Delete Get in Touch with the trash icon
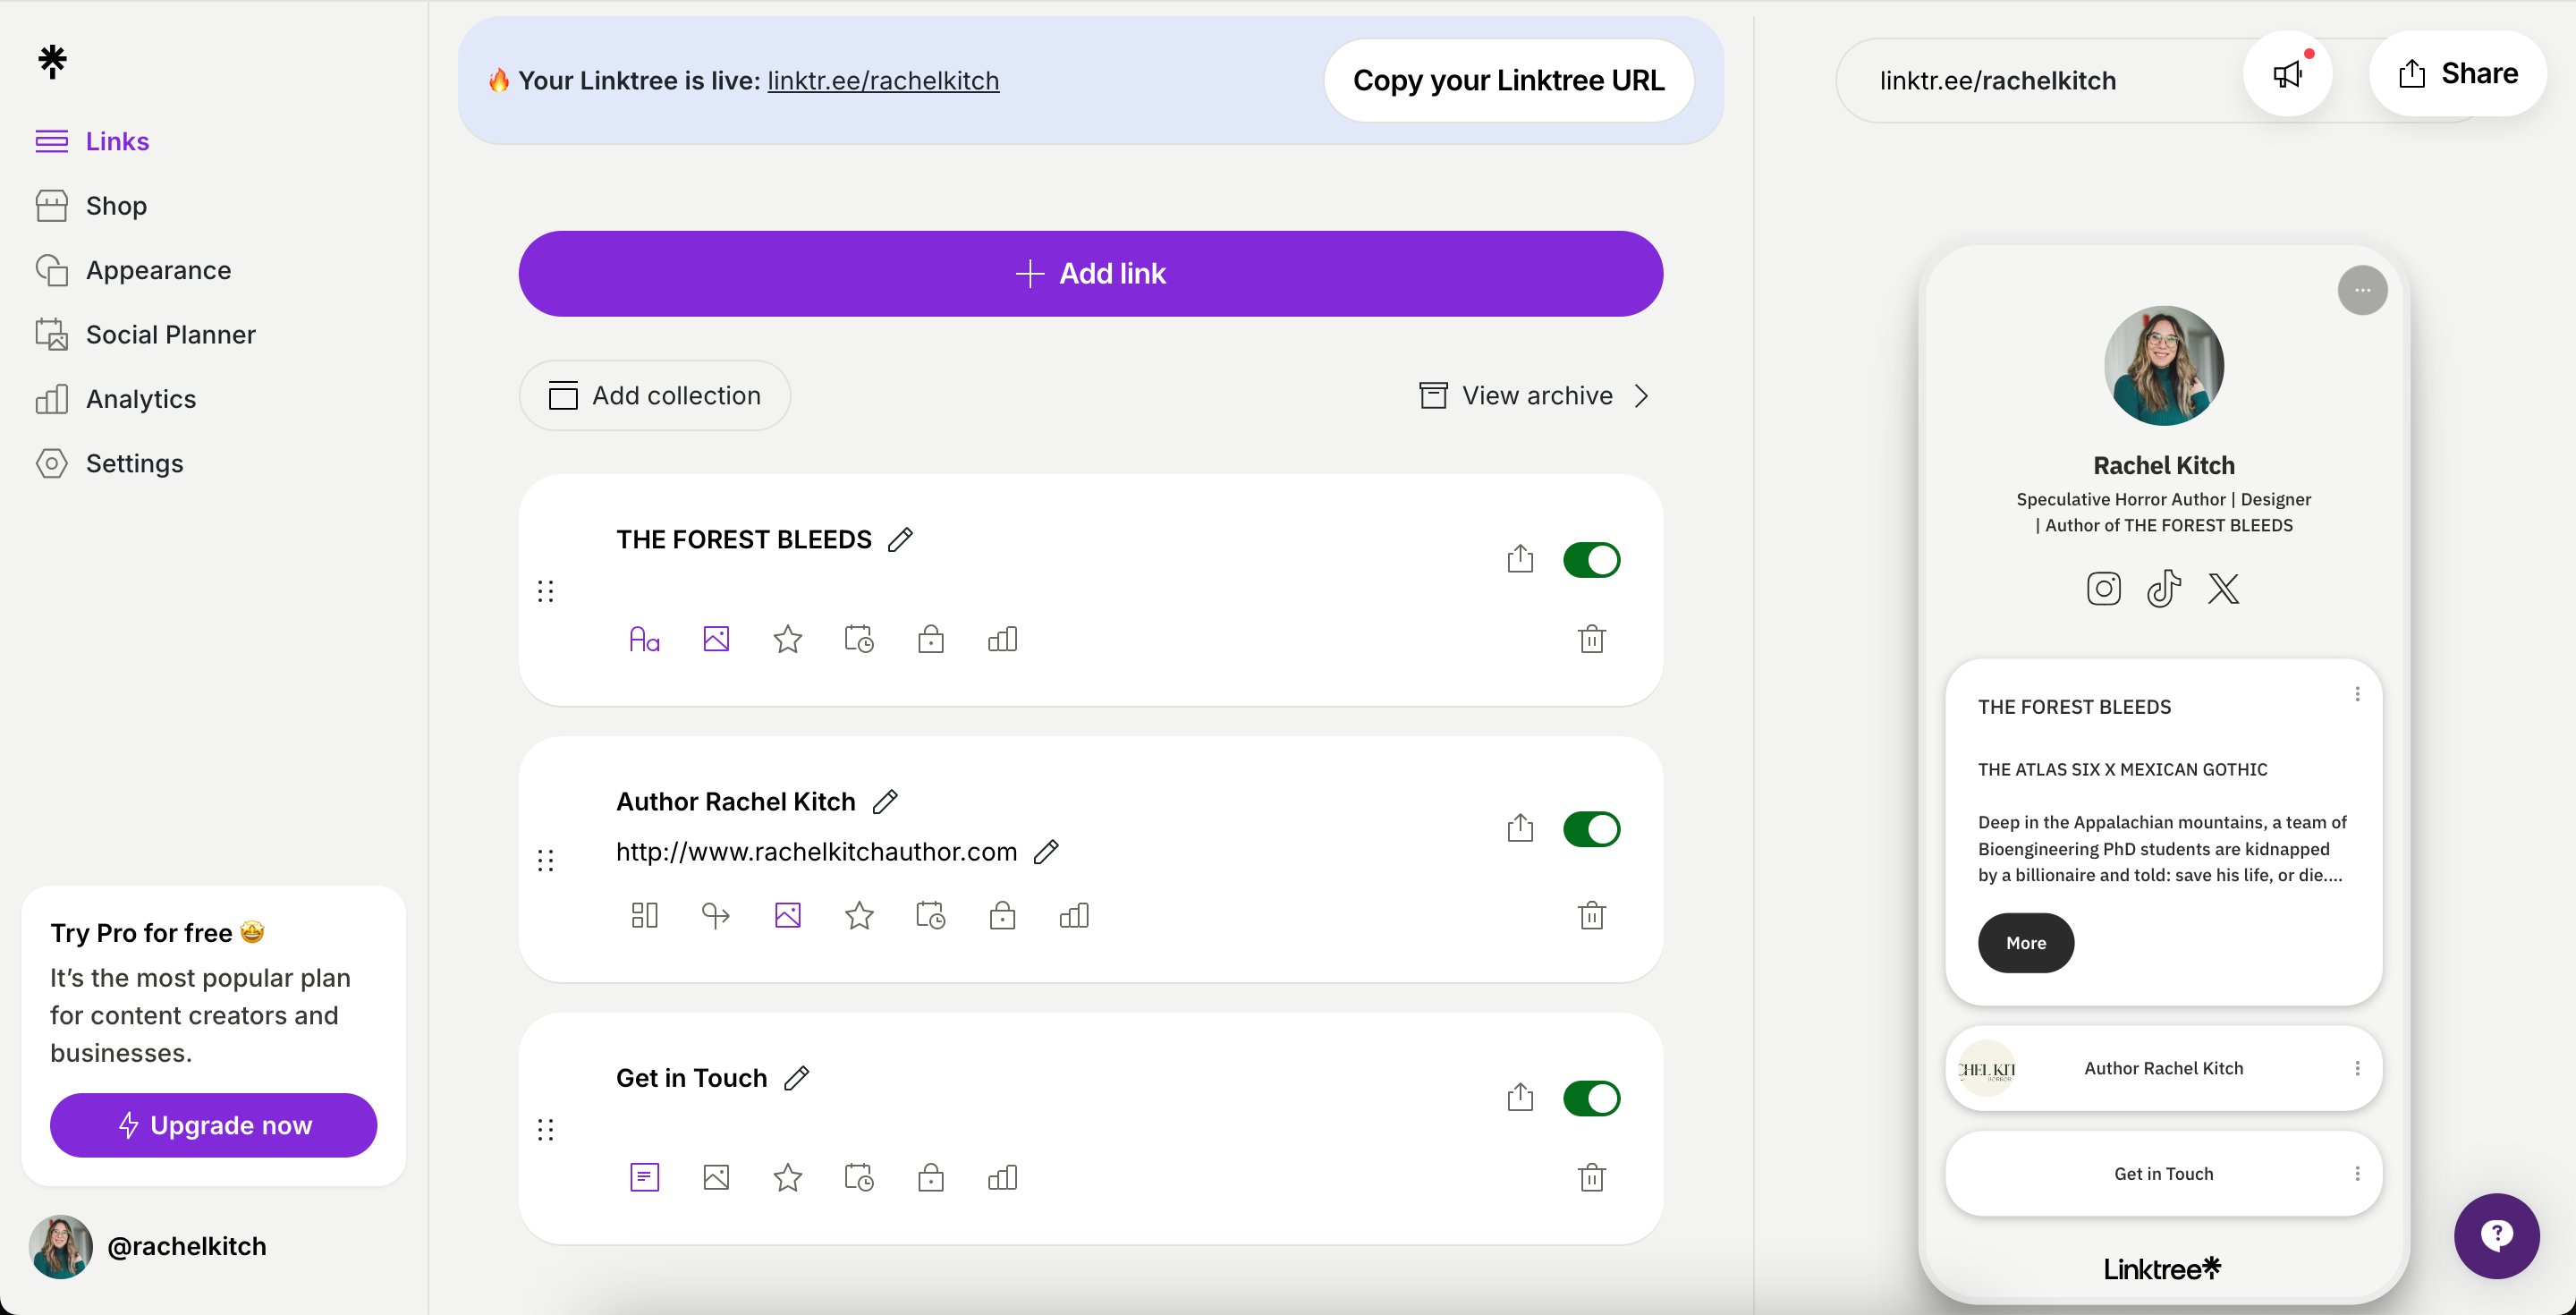 [x=1591, y=1177]
